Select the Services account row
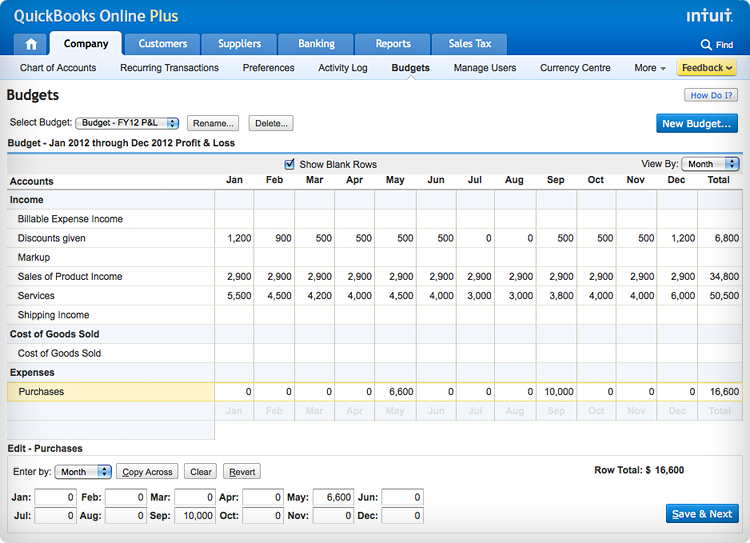This screenshot has width=750, height=543. point(375,296)
